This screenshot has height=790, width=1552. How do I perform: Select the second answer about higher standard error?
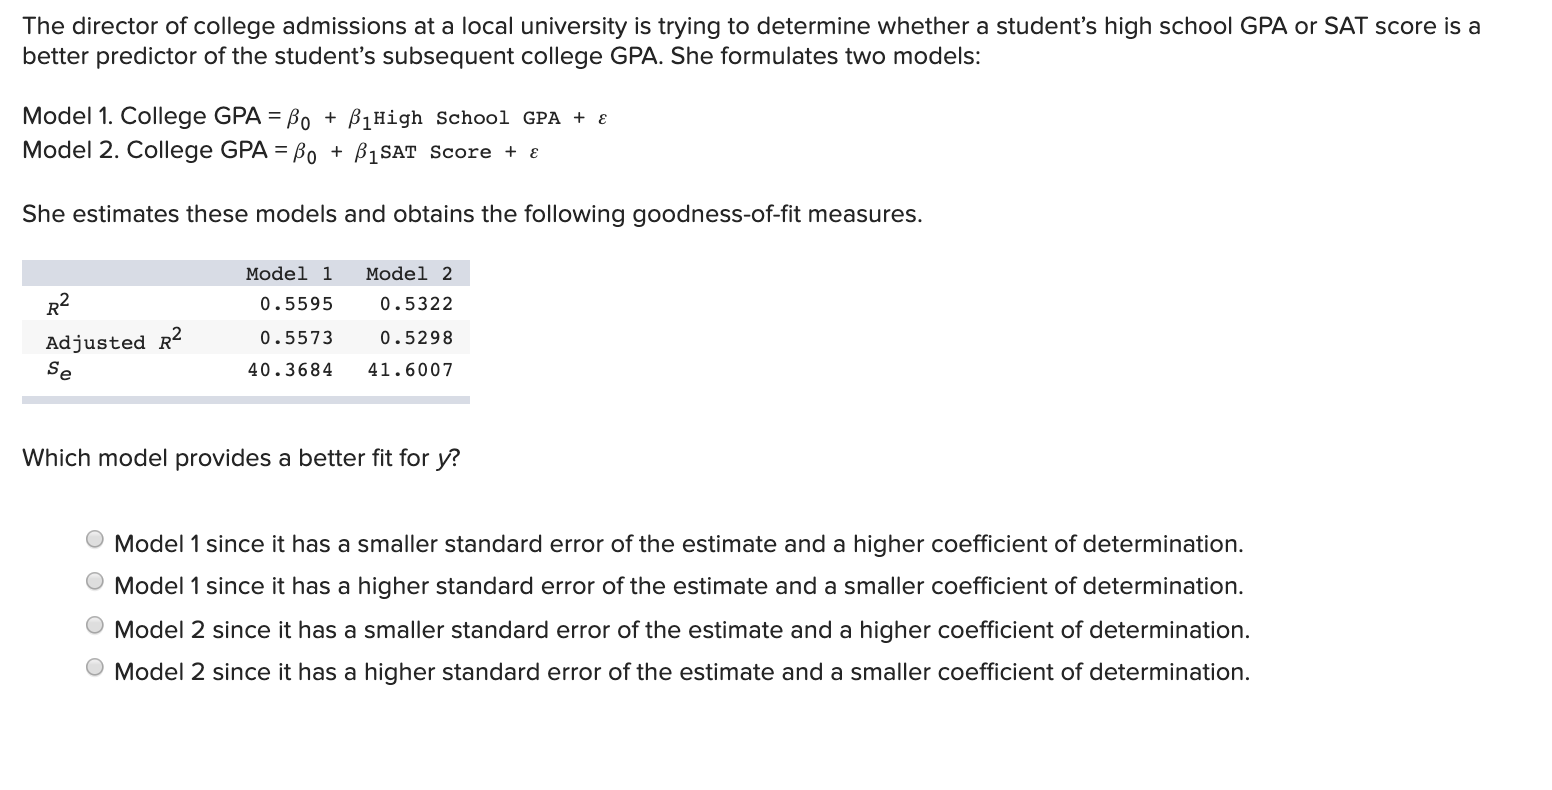[95, 580]
